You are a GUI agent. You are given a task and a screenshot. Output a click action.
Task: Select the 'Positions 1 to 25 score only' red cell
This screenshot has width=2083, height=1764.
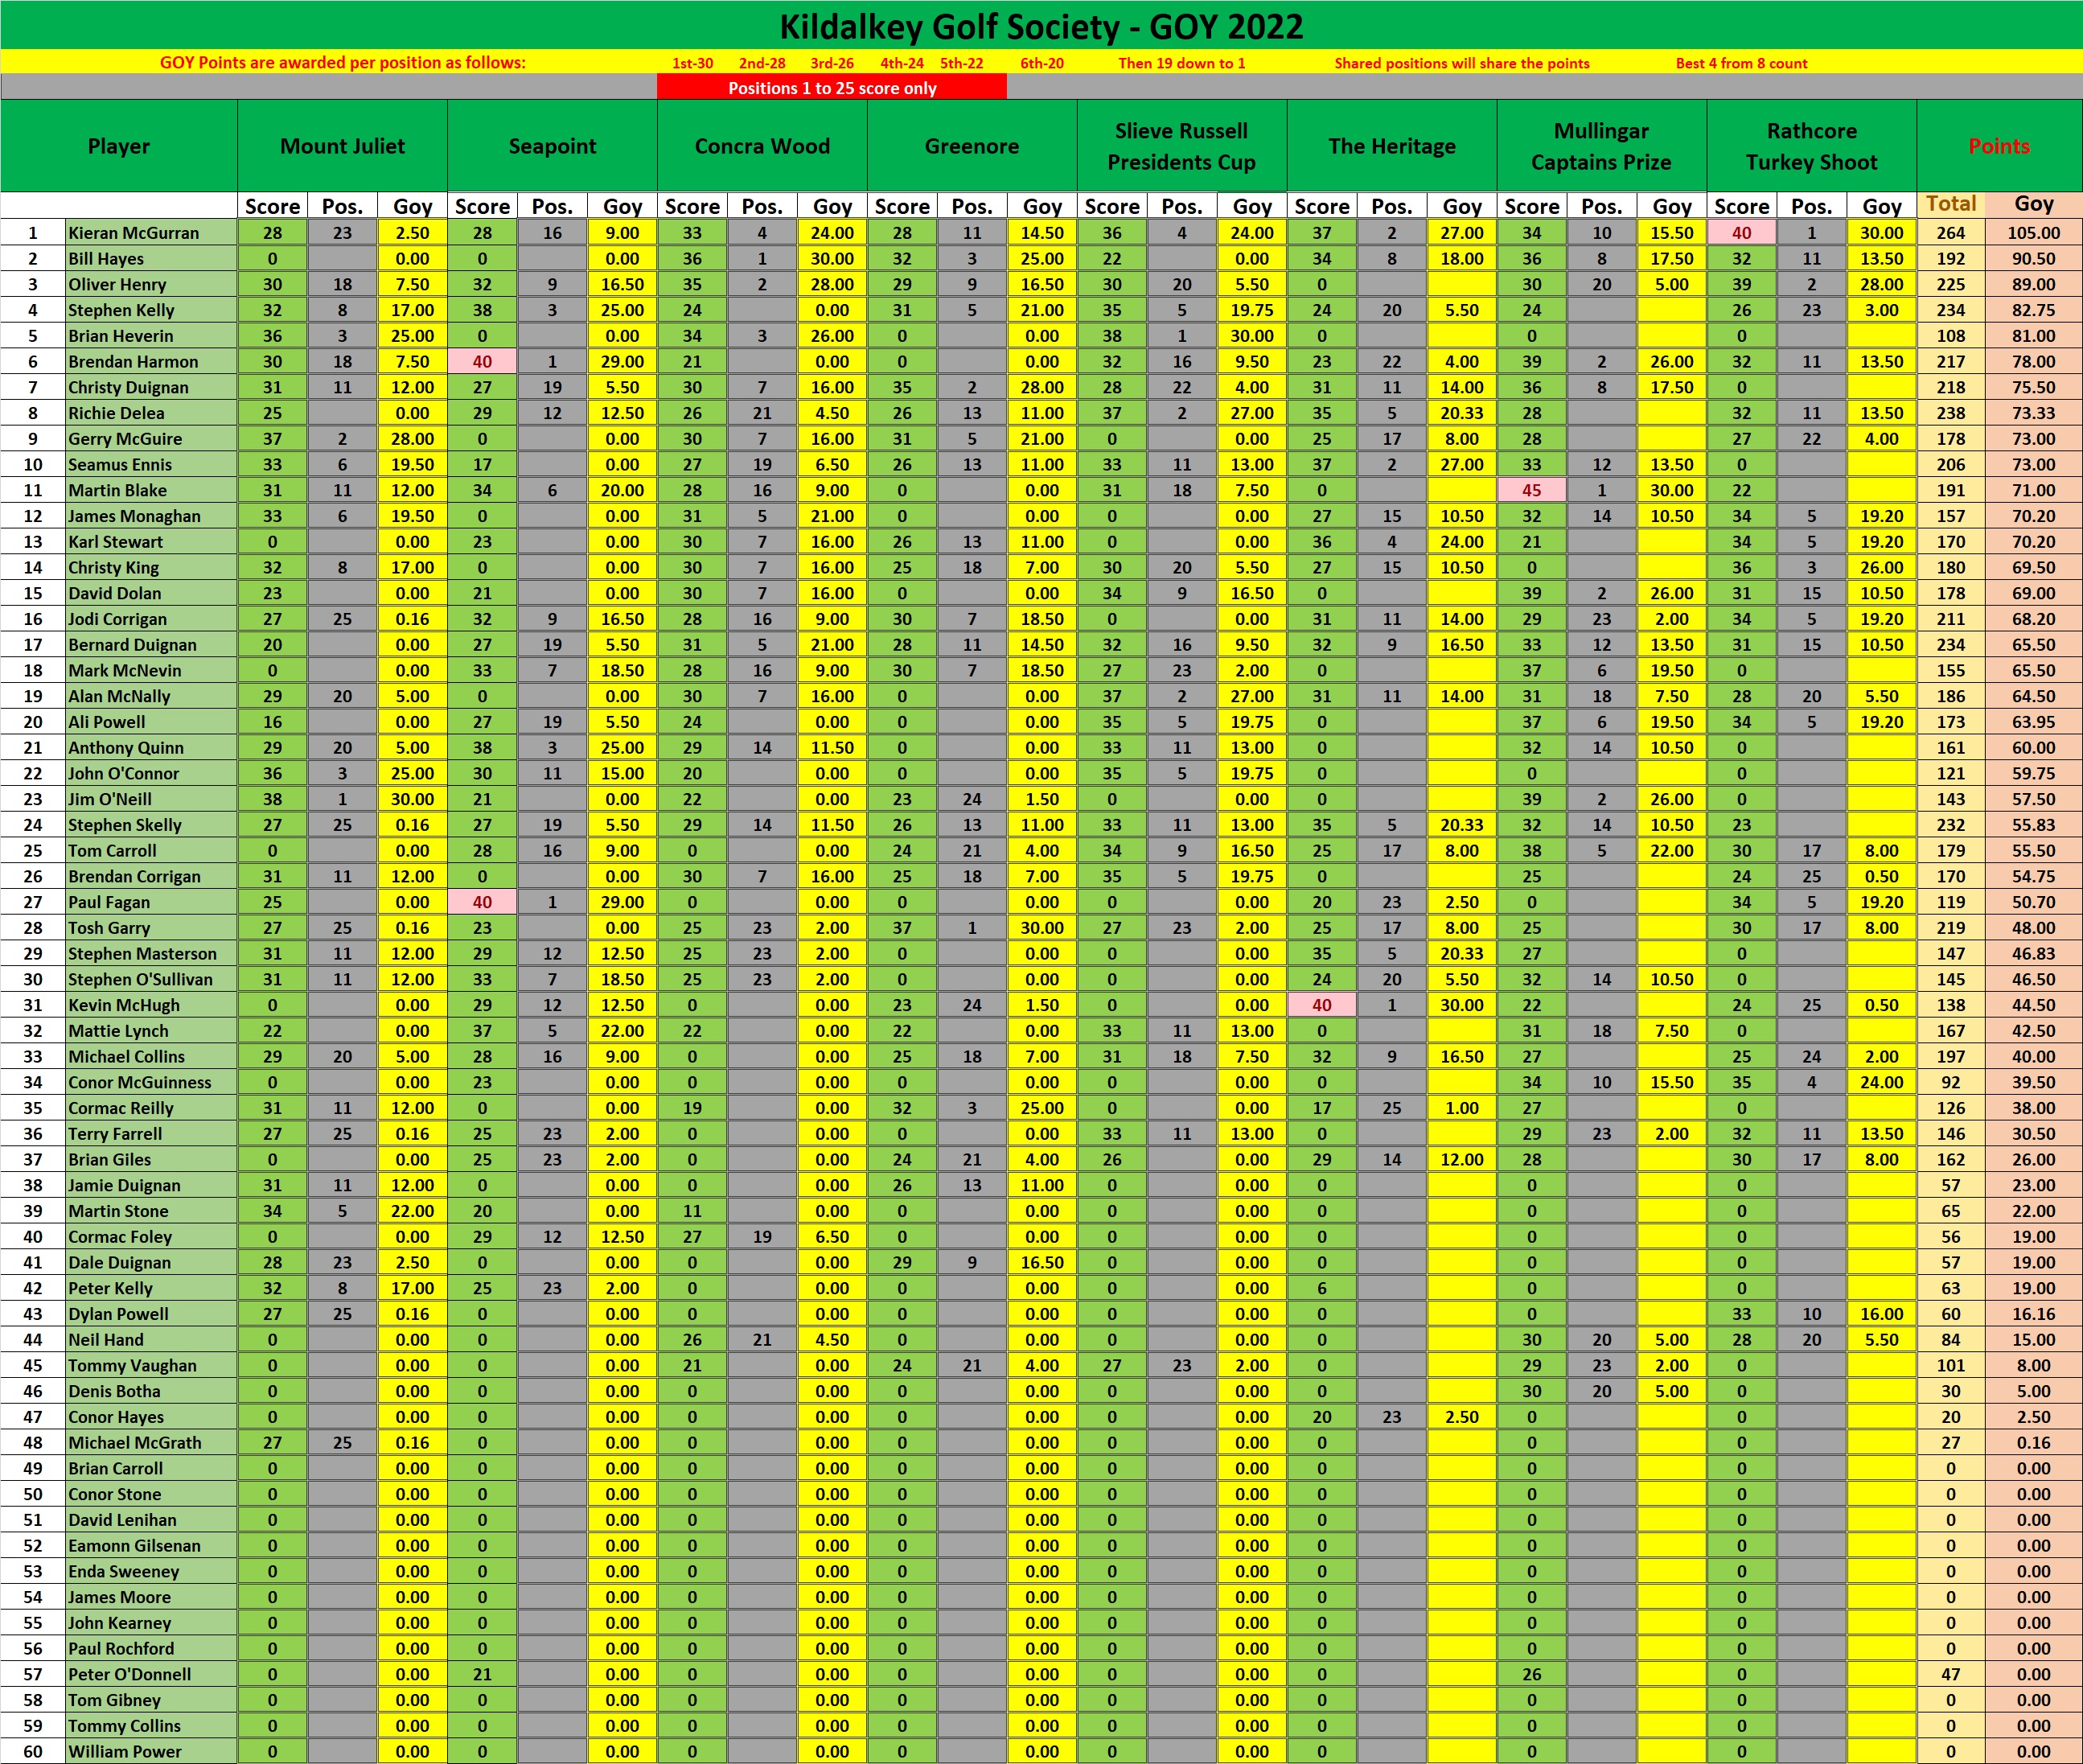832,88
